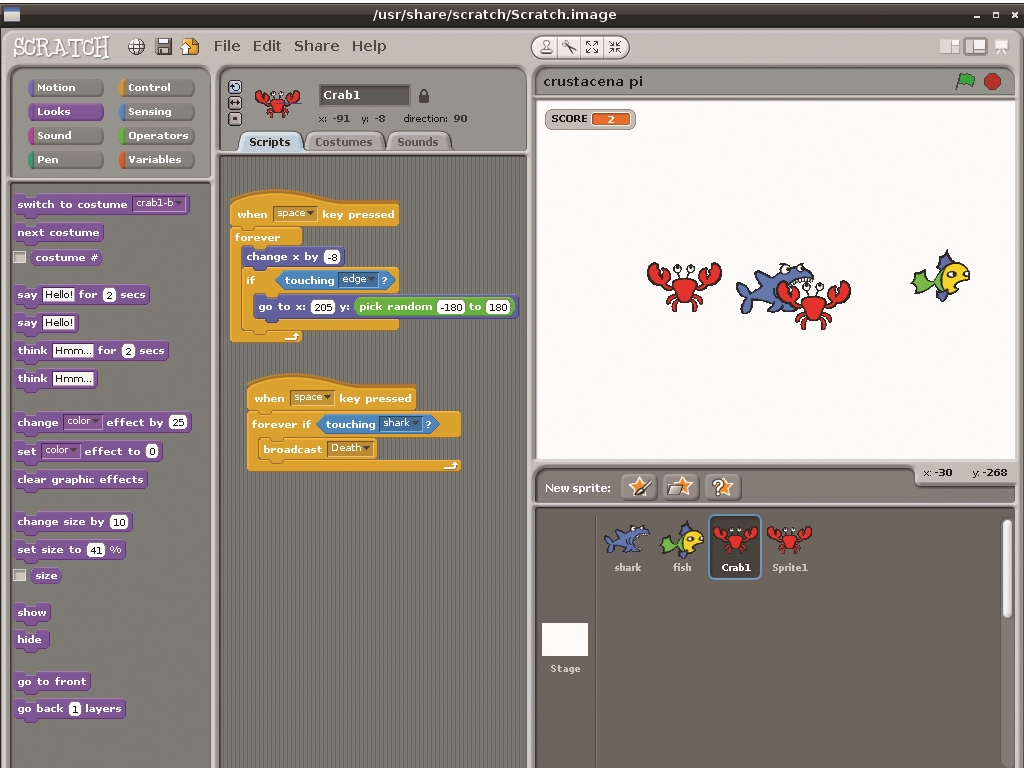This screenshot has width=1024, height=768.
Task: Click the red stop sign button
Action: click(993, 82)
